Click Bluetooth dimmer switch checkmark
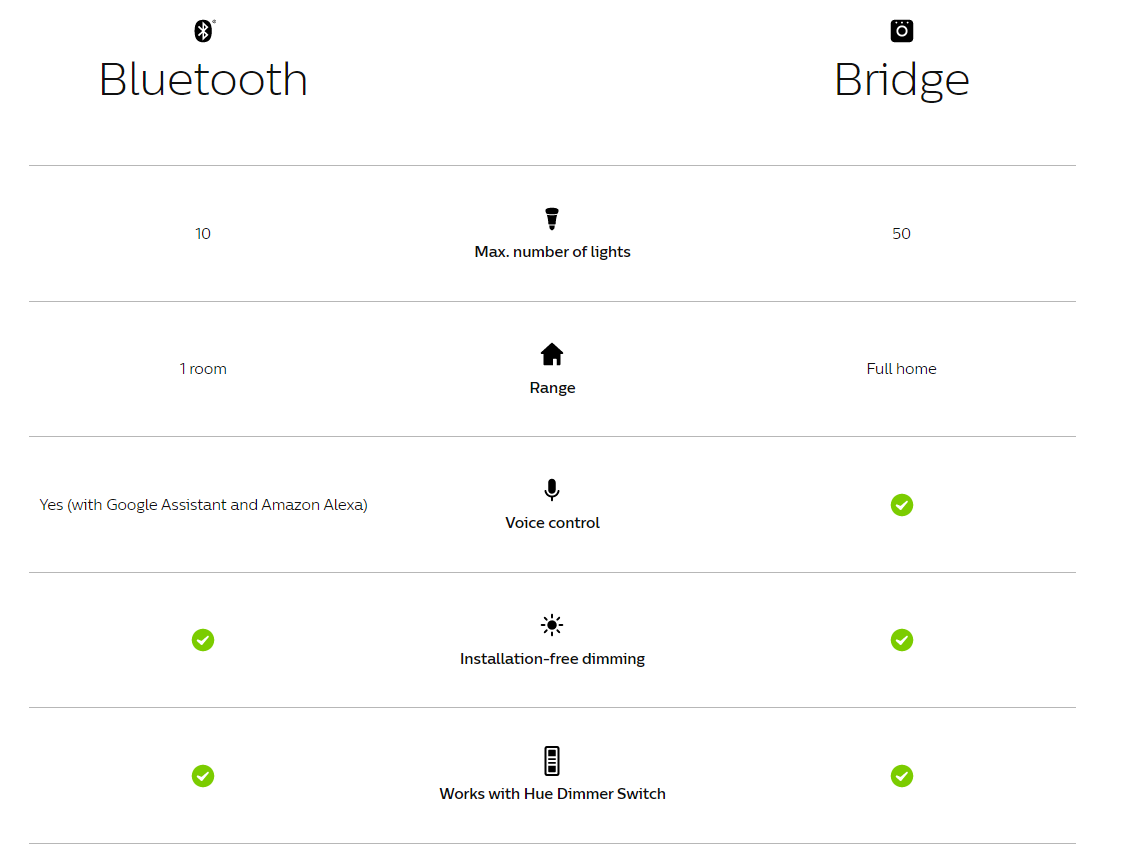The width and height of the screenshot is (1122, 851). pyautogui.click(x=203, y=776)
